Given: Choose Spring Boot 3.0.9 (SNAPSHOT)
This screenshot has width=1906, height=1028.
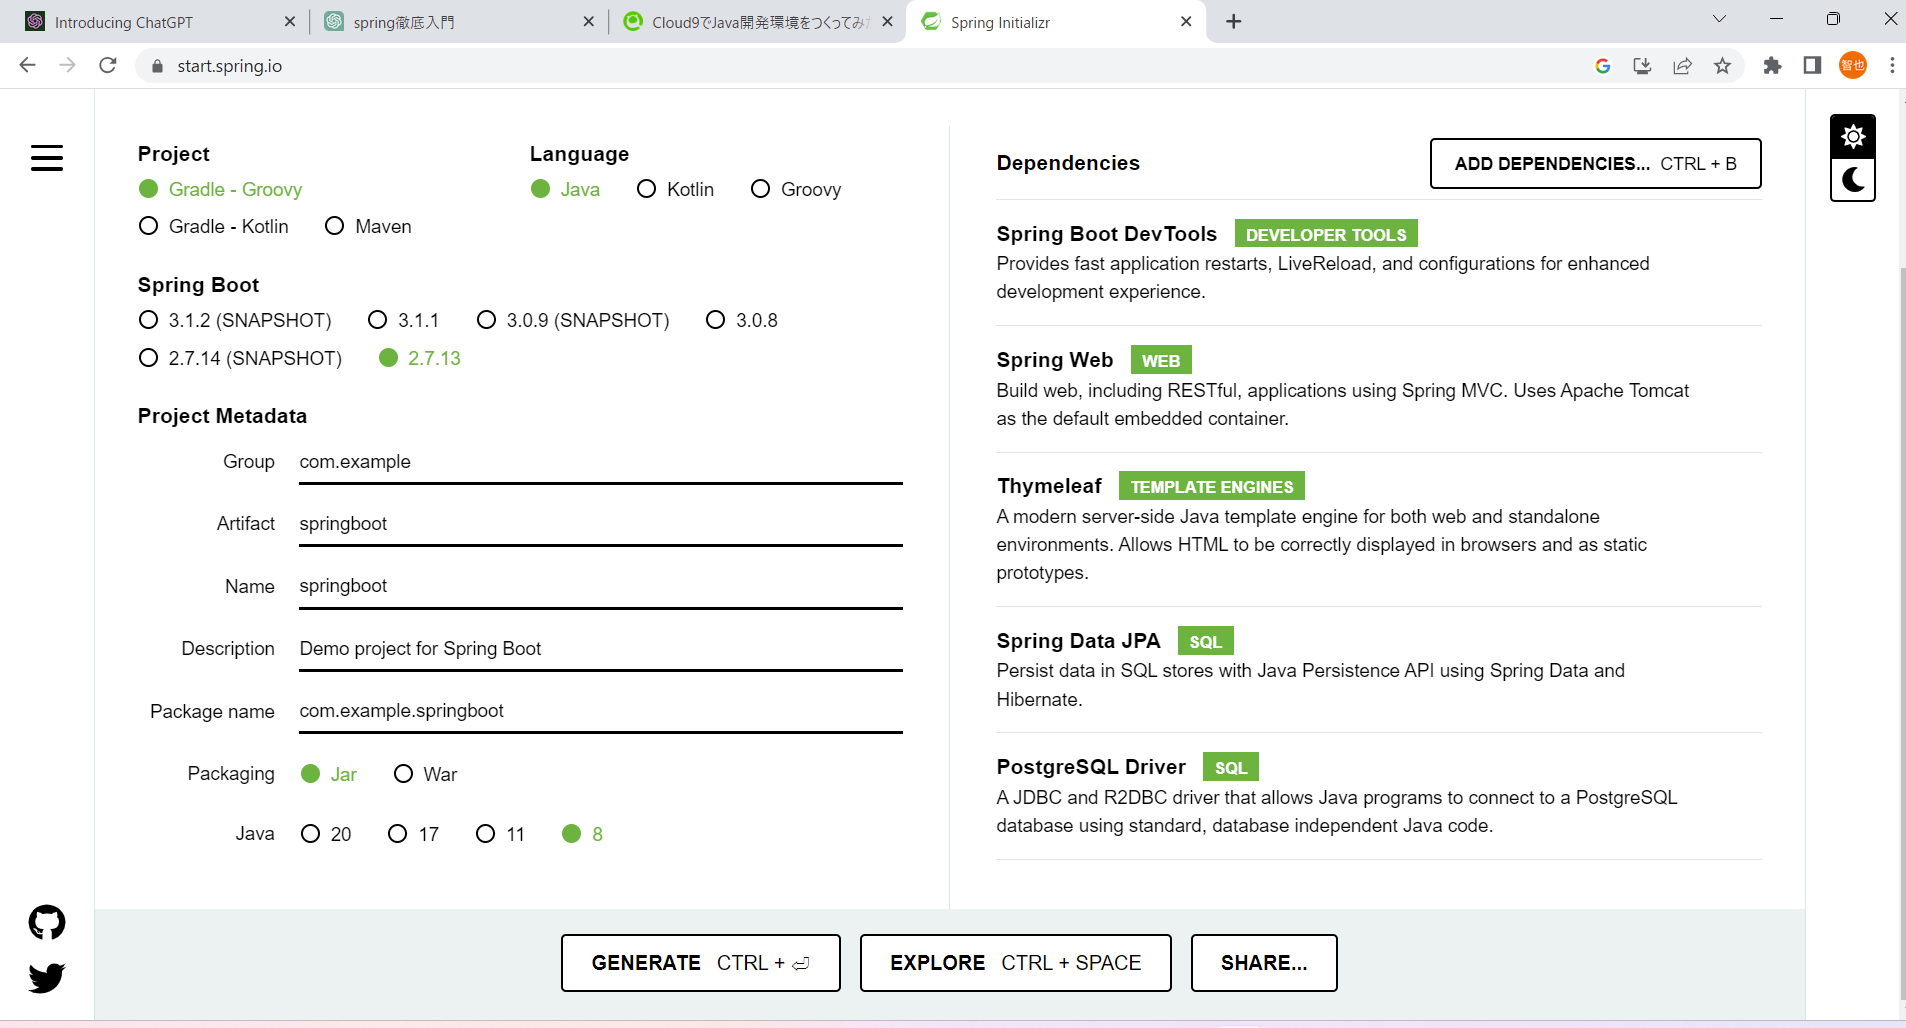Looking at the screenshot, I should pyautogui.click(x=573, y=320).
